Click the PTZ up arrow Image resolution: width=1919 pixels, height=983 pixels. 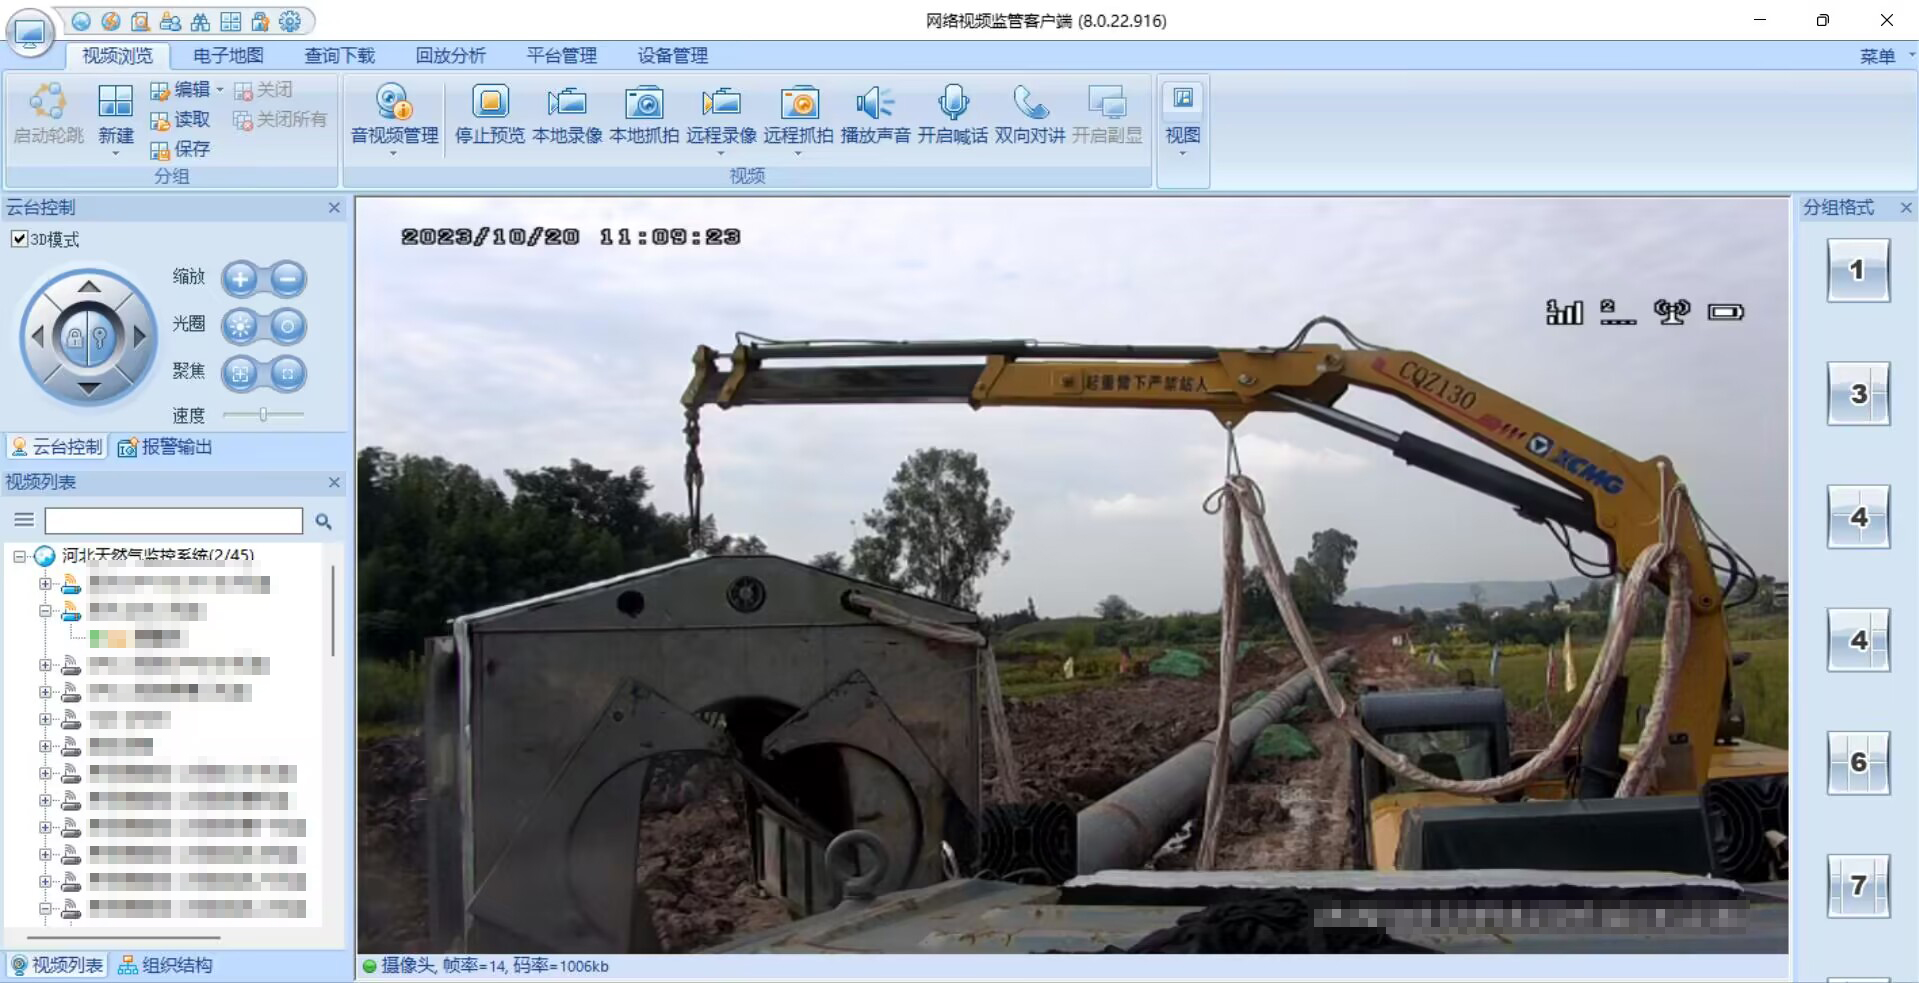tap(89, 287)
